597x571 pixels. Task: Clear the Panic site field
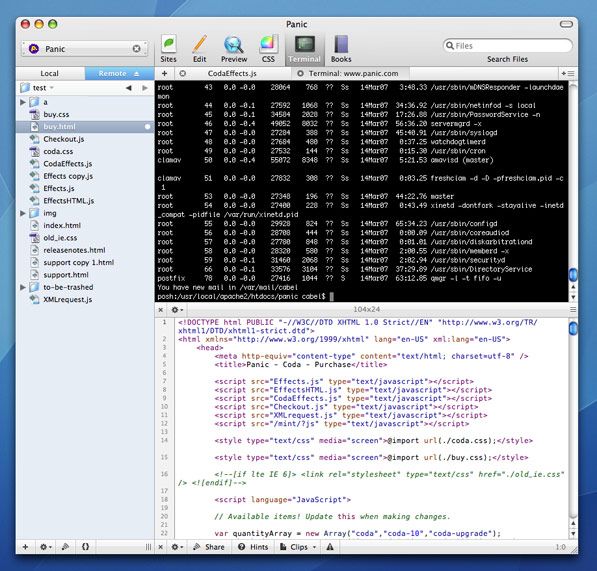136,49
